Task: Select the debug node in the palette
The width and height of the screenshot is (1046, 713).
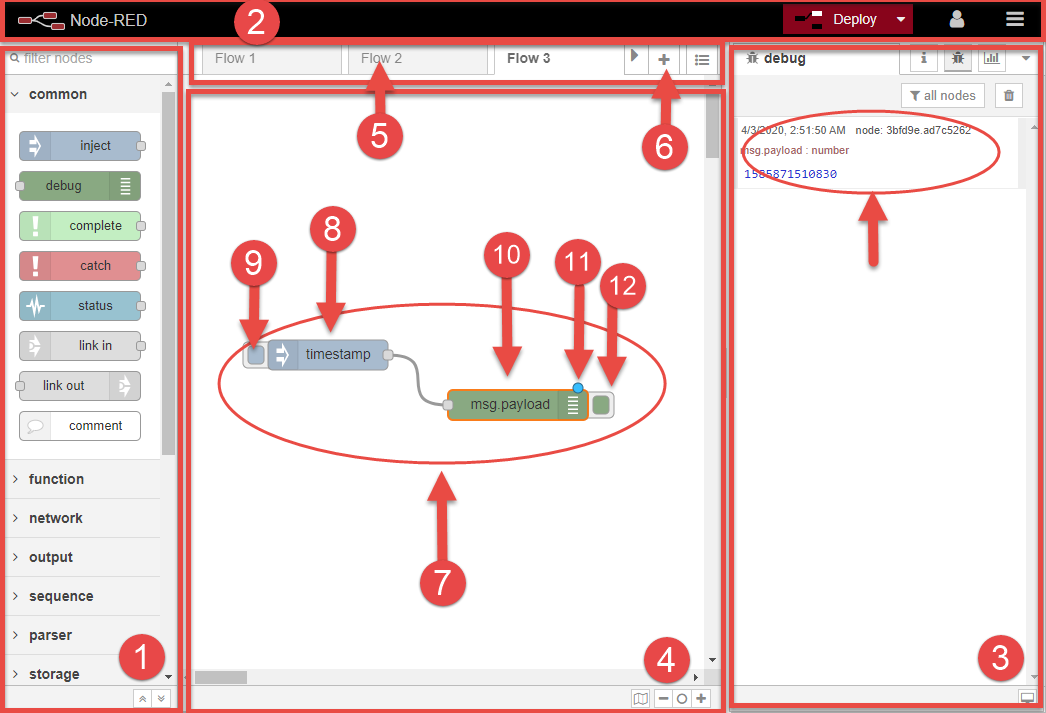Action: point(80,186)
